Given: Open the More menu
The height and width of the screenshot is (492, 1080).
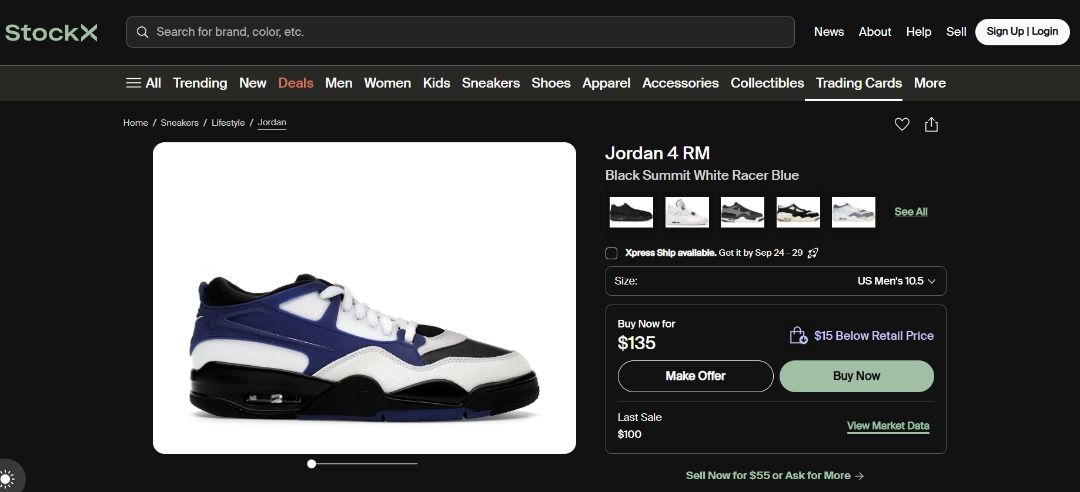Looking at the screenshot, I should coord(929,83).
